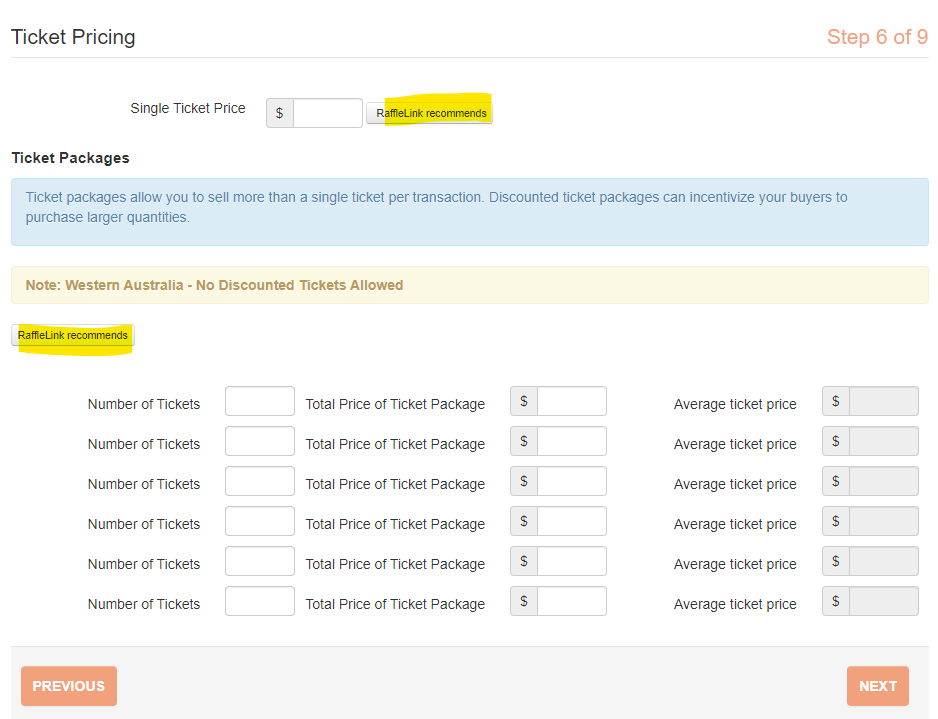938x719 pixels.
Task: Click the last row Average ticket price field
Action: [883, 602]
